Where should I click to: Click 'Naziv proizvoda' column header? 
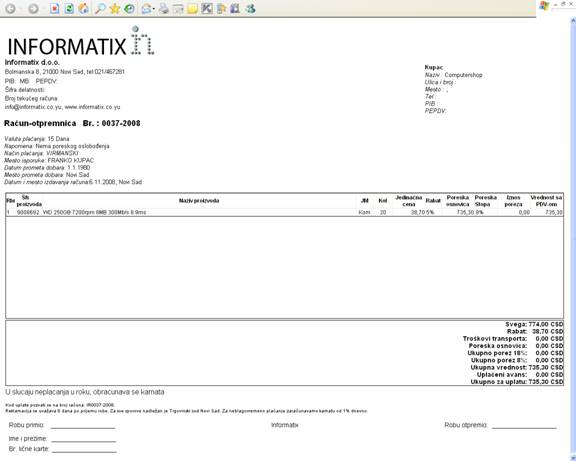click(199, 201)
